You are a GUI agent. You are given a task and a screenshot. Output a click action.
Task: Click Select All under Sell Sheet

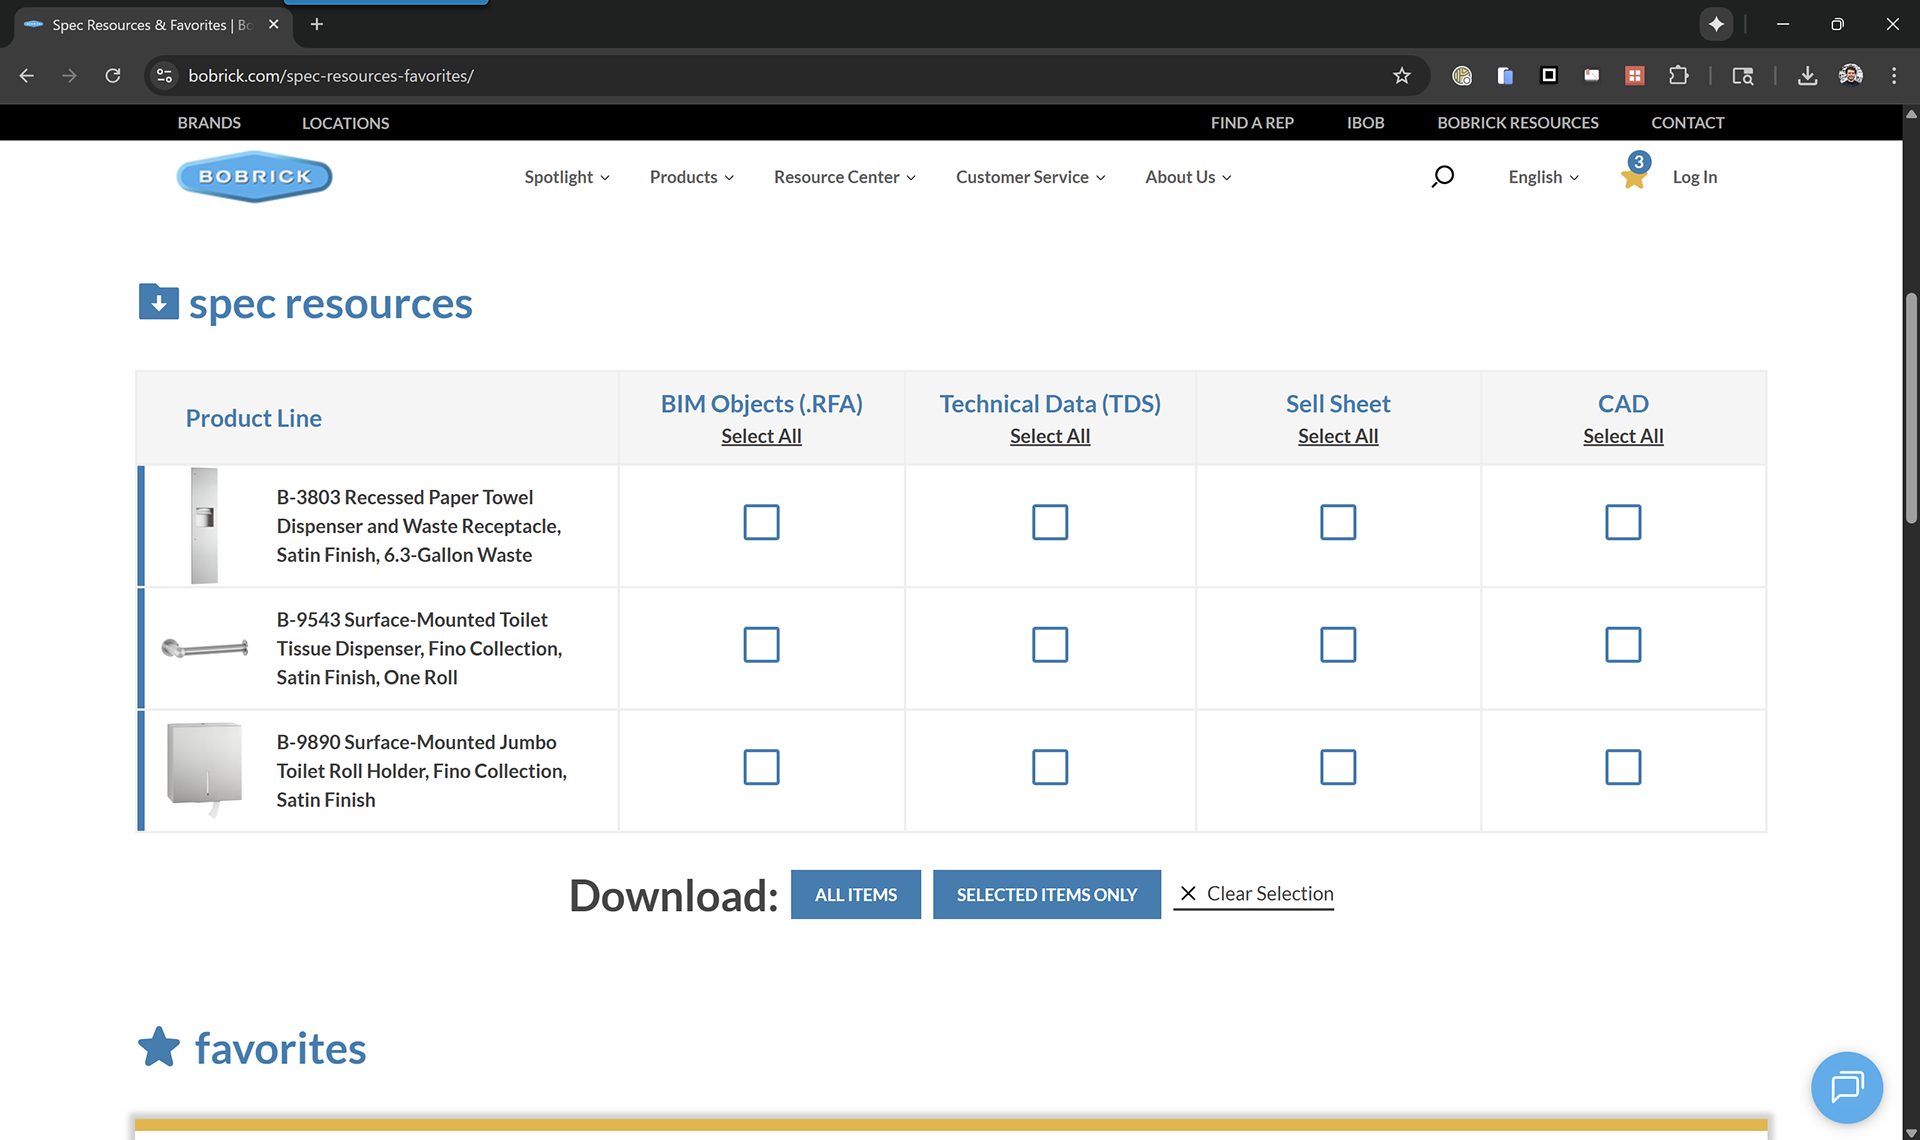(1337, 436)
